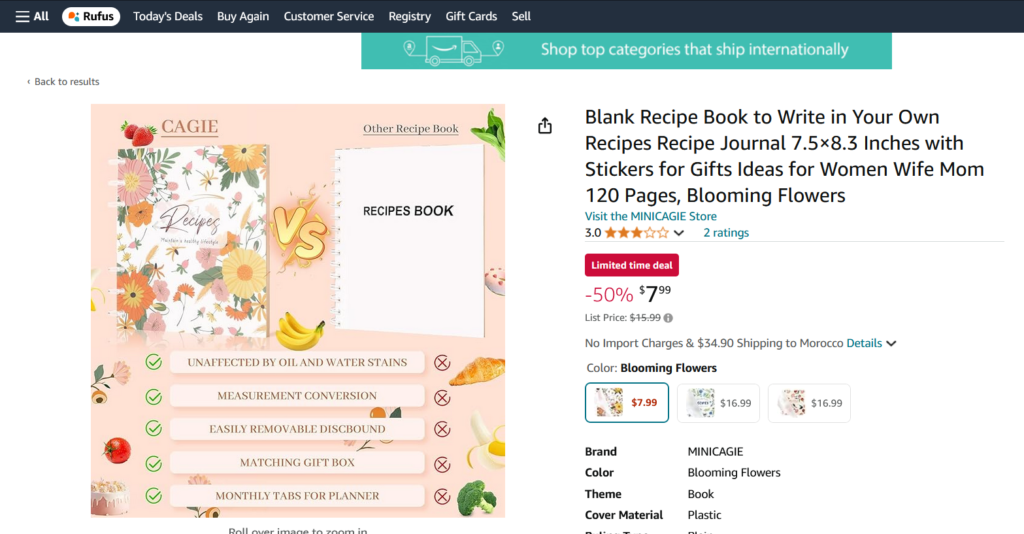Click the star rating icons
This screenshot has height=534, width=1024.
636,233
